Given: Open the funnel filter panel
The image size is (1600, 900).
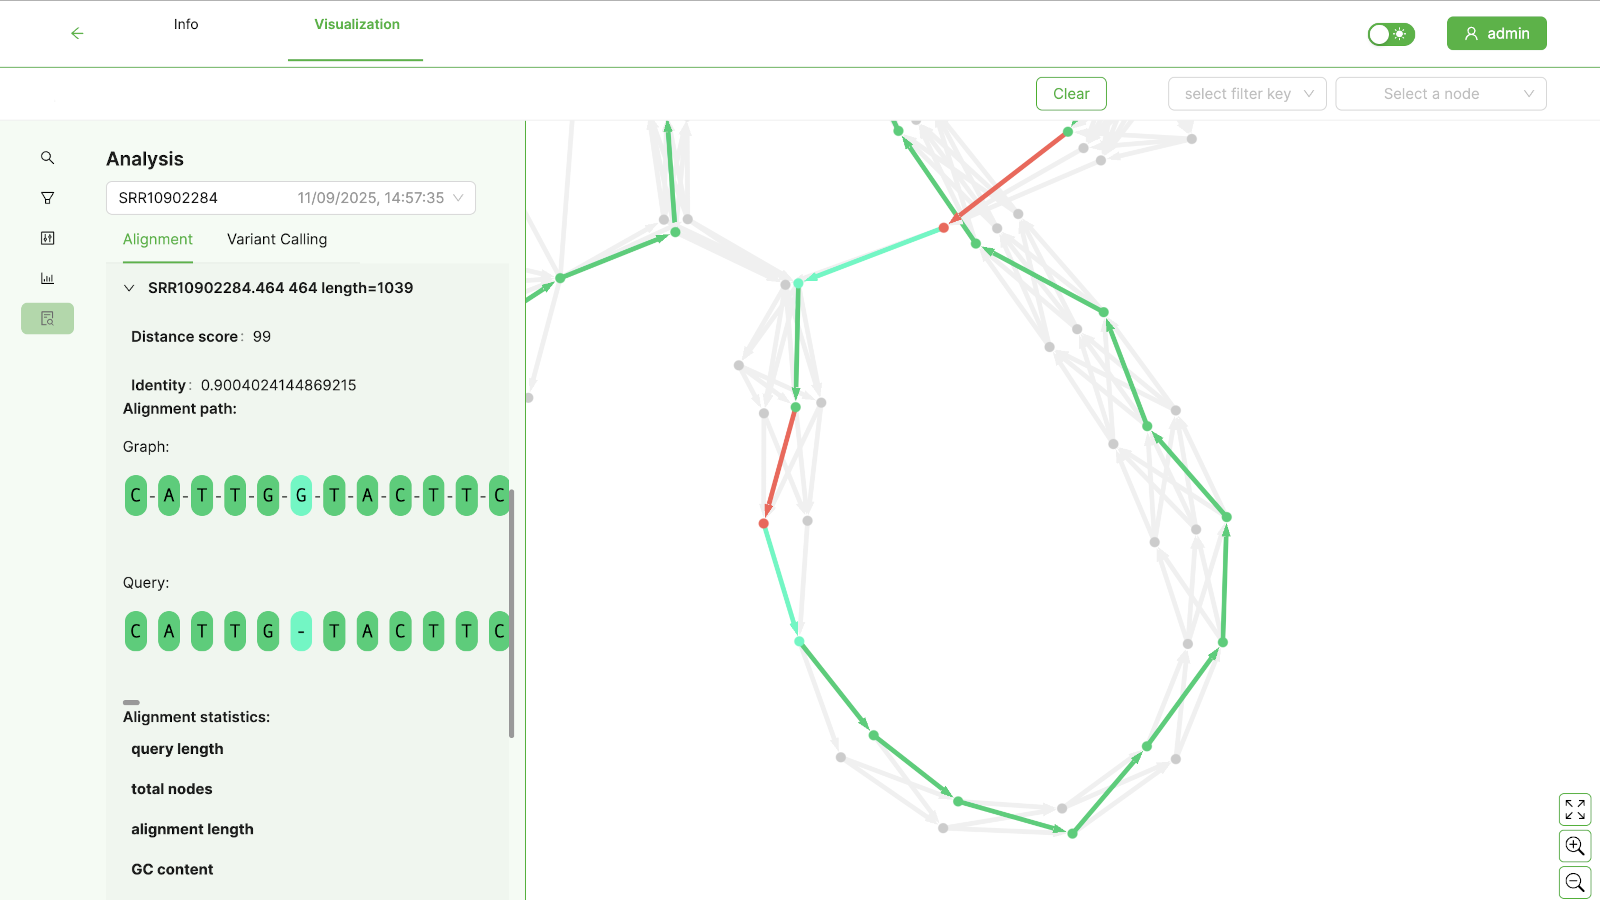Looking at the screenshot, I should (x=47, y=198).
